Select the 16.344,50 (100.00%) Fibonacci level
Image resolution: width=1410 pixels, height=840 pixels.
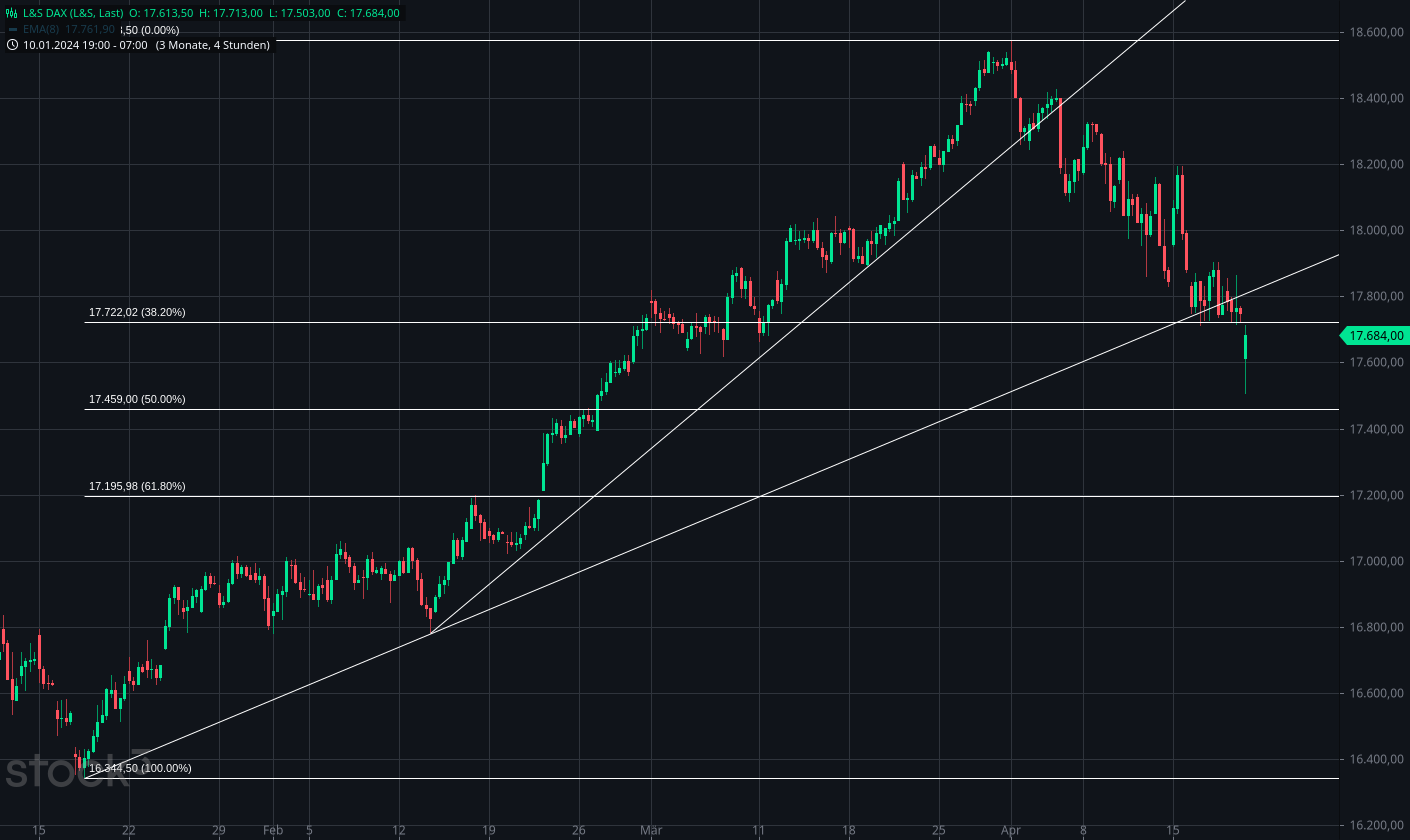pyautogui.click(x=140, y=768)
